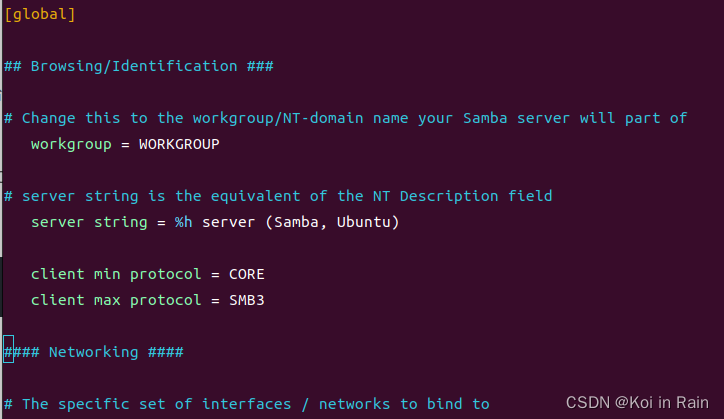Viewport: 724px width, 419px height.
Task: Place cursor on Browsing/Identification comment line
Action: point(139,66)
